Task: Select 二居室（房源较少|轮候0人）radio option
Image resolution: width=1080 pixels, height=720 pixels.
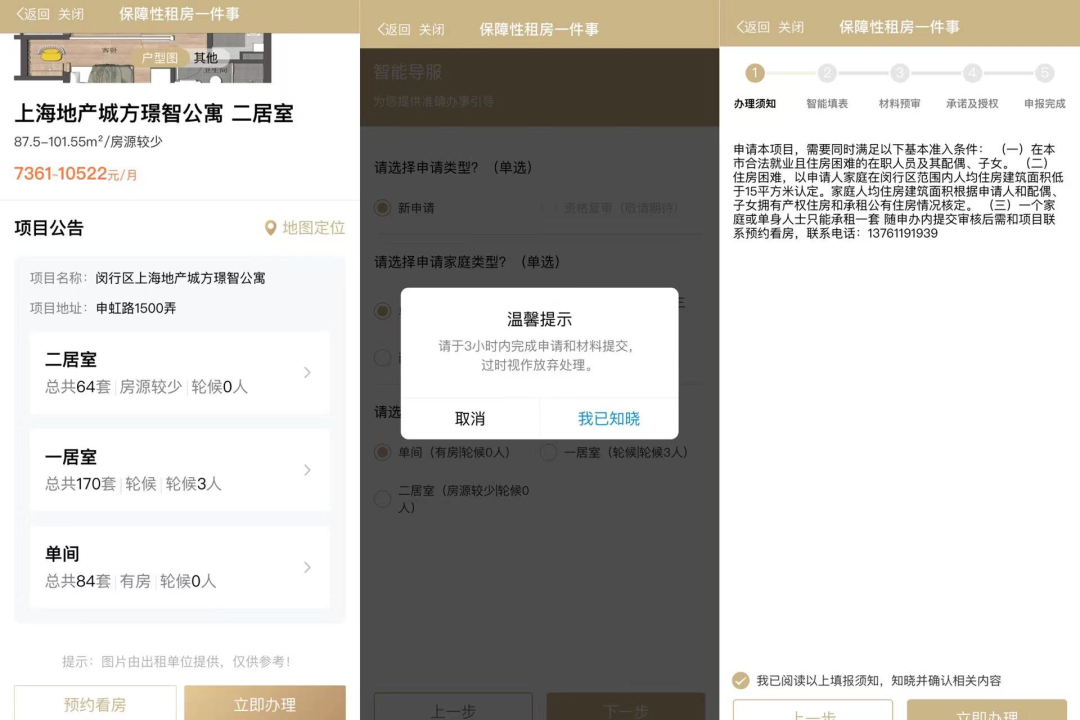Action: click(383, 499)
